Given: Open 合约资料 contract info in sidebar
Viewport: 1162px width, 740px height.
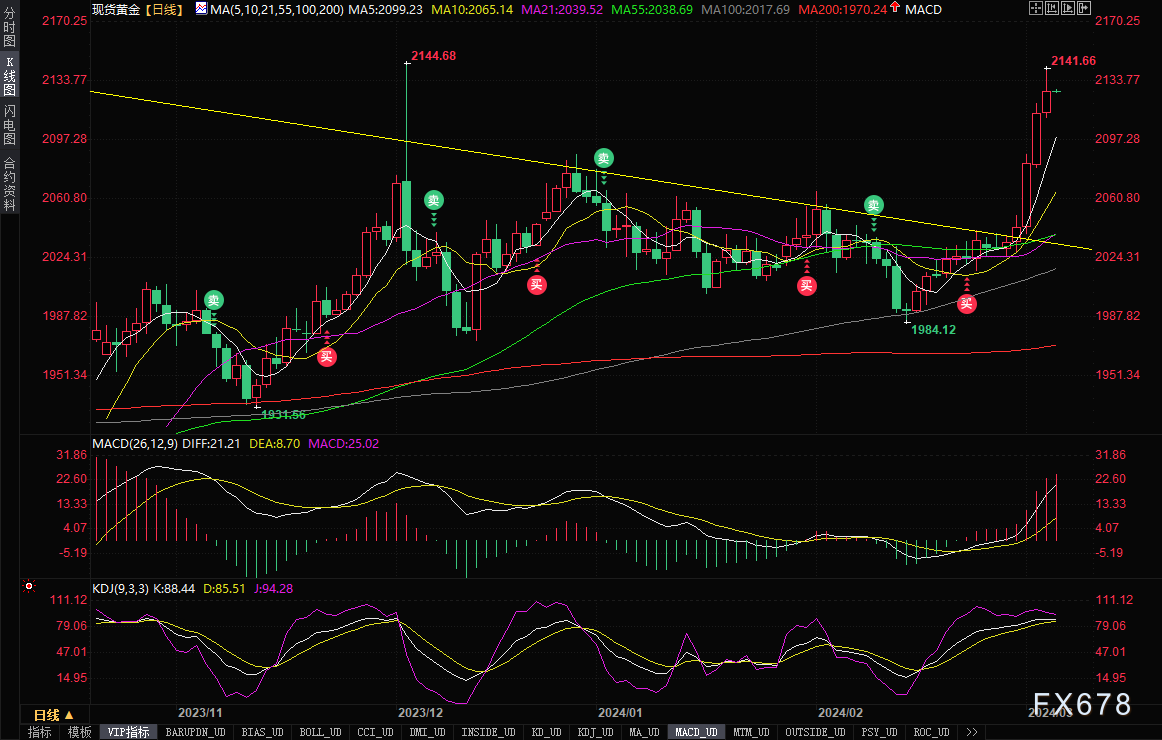Looking at the screenshot, I should point(10,184).
